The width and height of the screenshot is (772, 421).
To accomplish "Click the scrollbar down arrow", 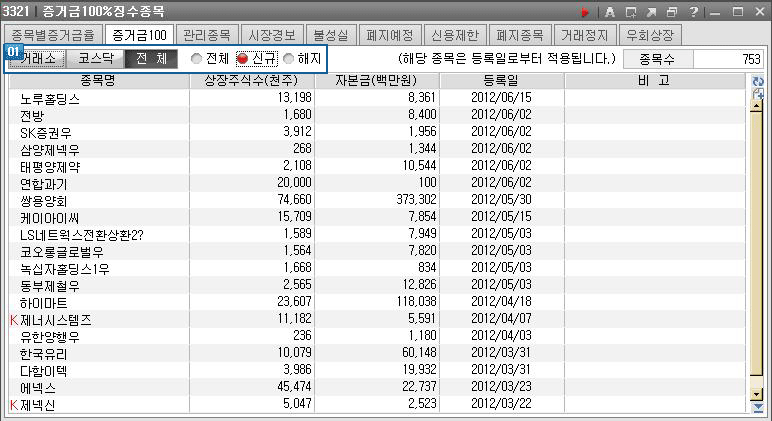I will point(757,393).
